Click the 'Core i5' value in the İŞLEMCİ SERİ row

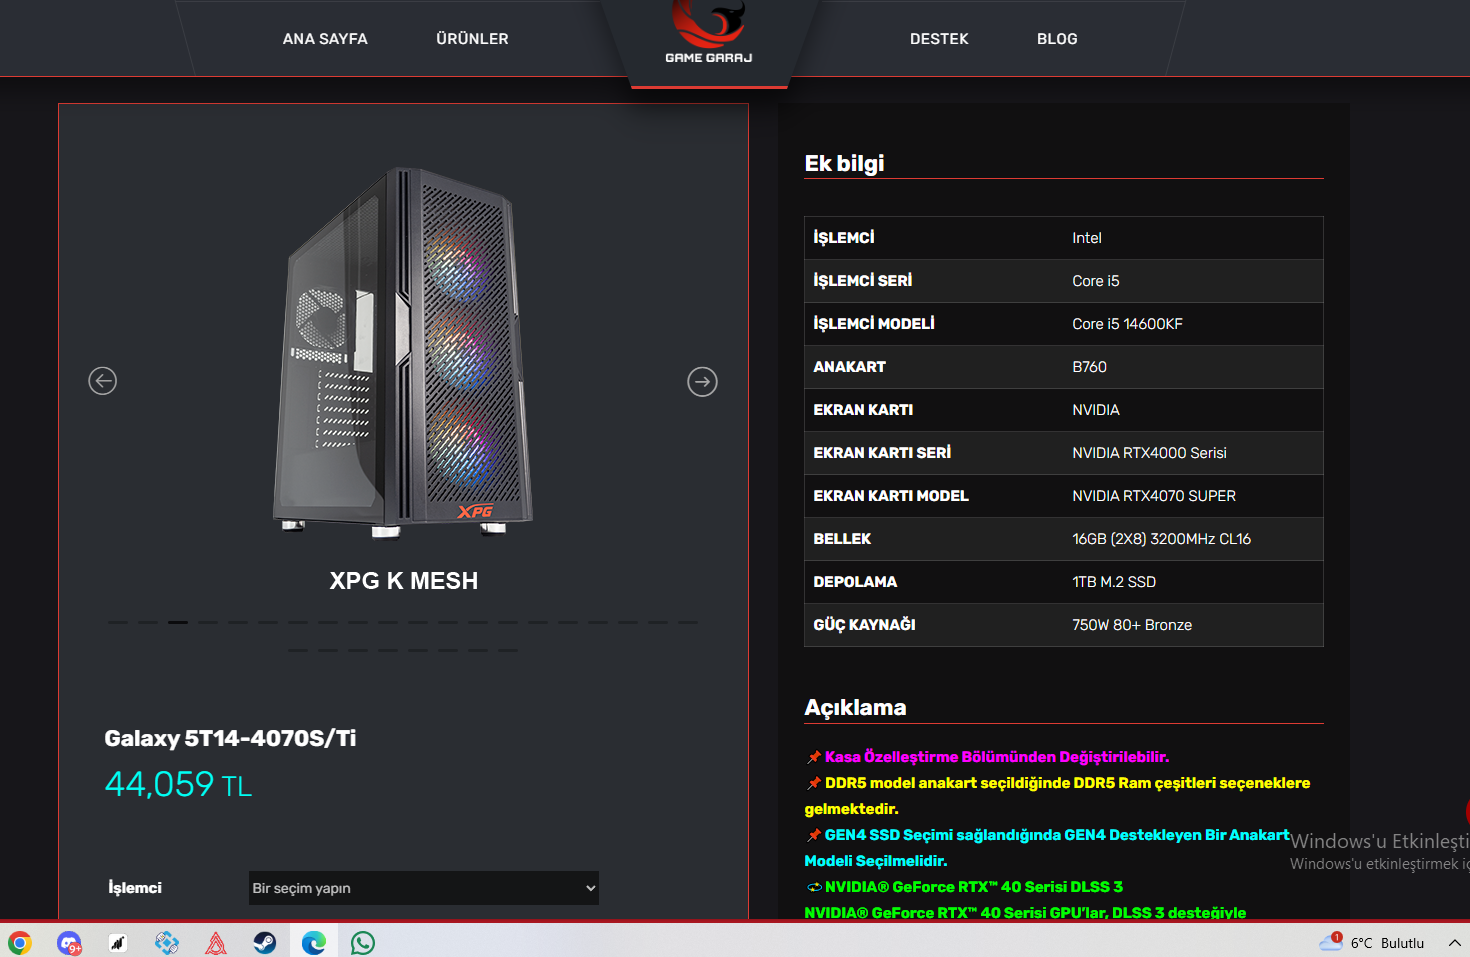(x=1096, y=281)
